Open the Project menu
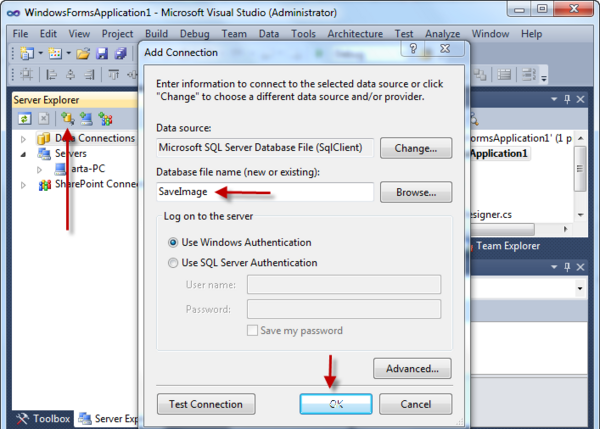Screen dimensions: 600x429 click(x=117, y=34)
